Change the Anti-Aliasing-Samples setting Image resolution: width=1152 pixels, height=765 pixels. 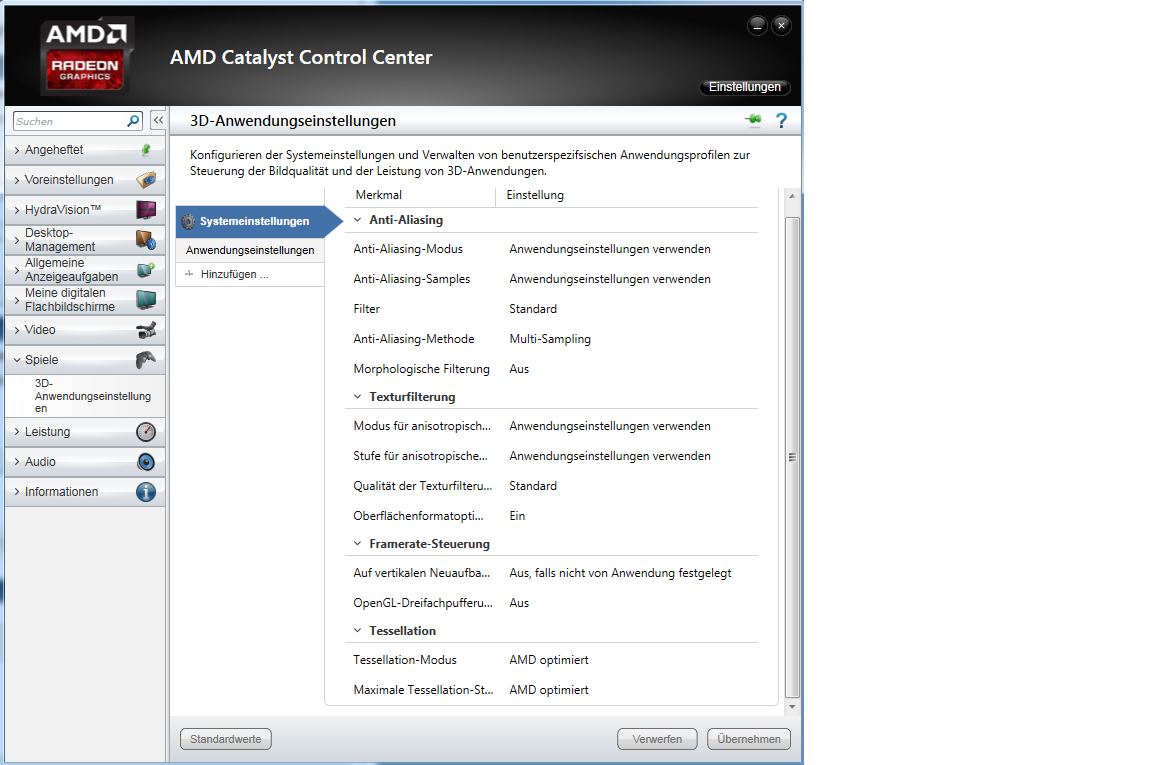point(610,279)
